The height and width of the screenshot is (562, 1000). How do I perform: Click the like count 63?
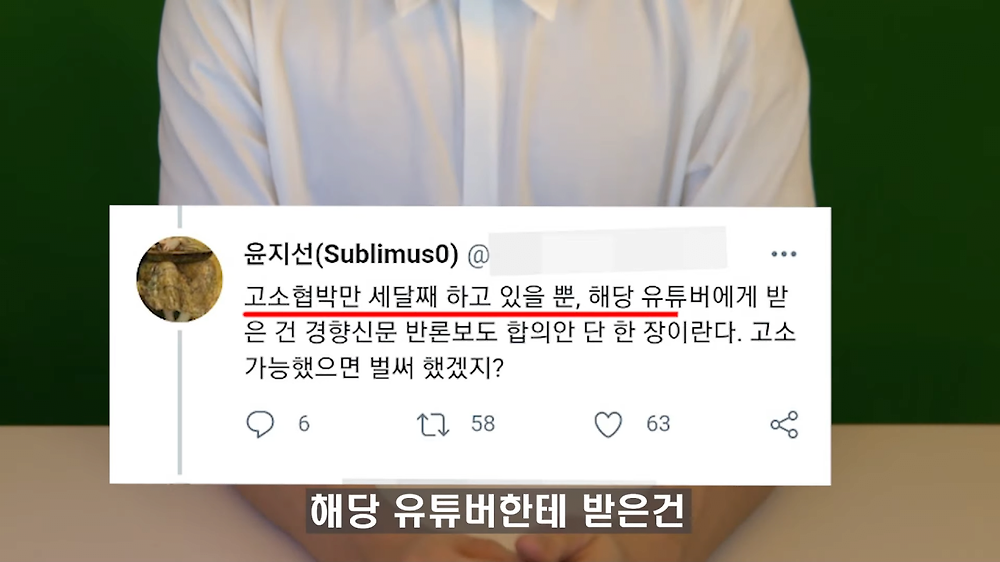pyautogui.click(x=658, y=424)
